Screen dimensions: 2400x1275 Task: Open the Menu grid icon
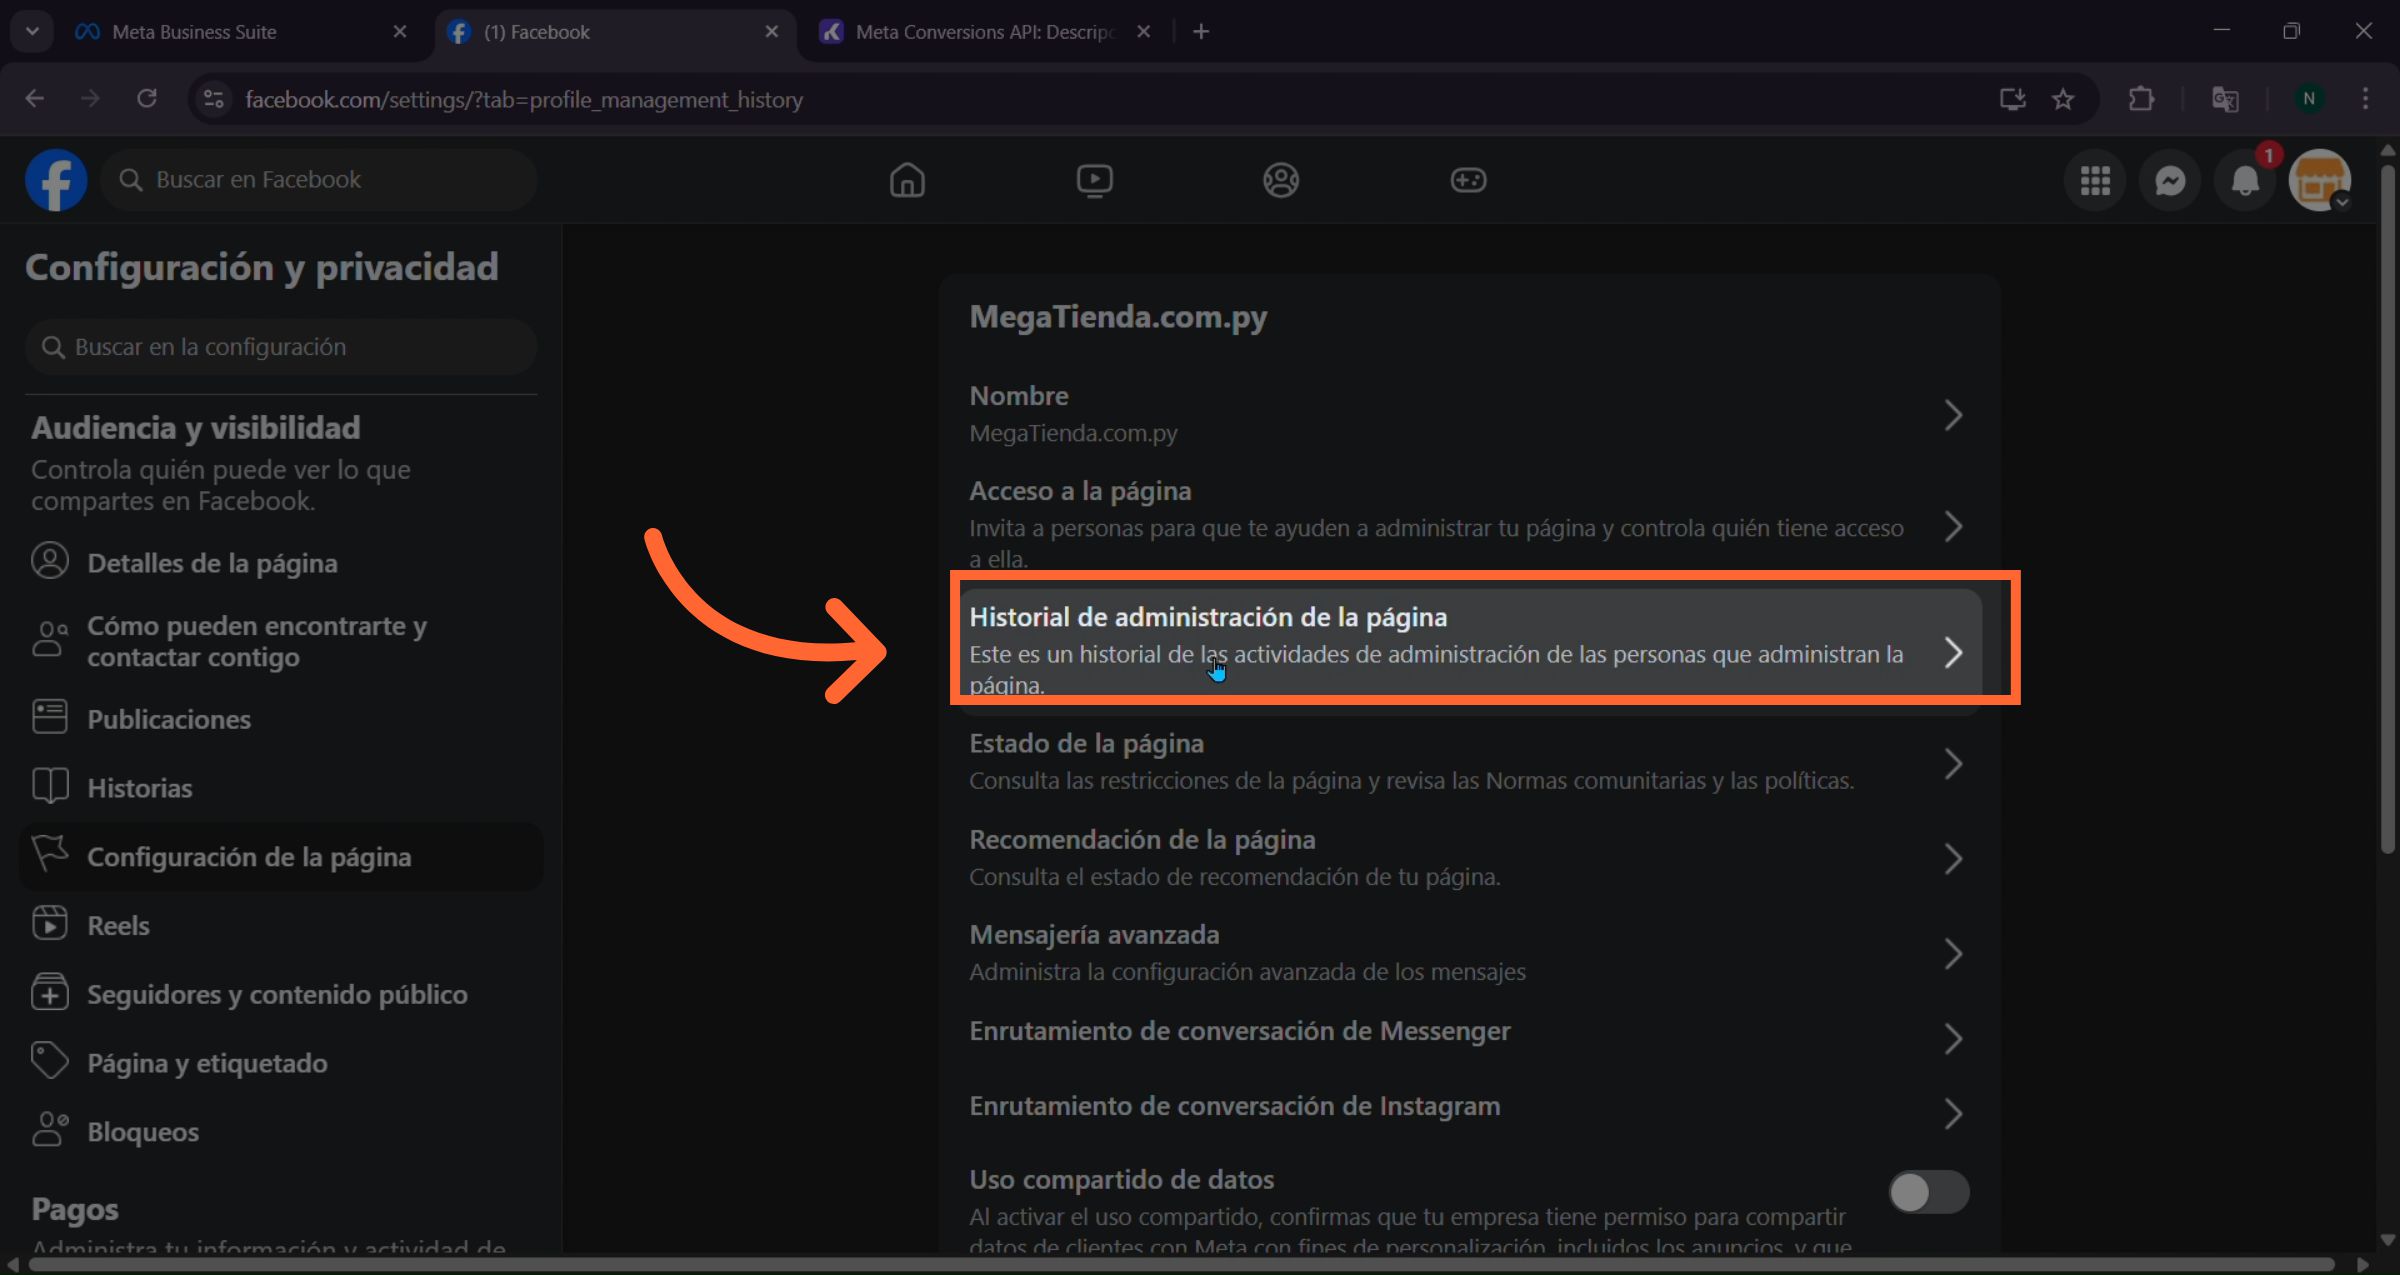[2096, 180]
